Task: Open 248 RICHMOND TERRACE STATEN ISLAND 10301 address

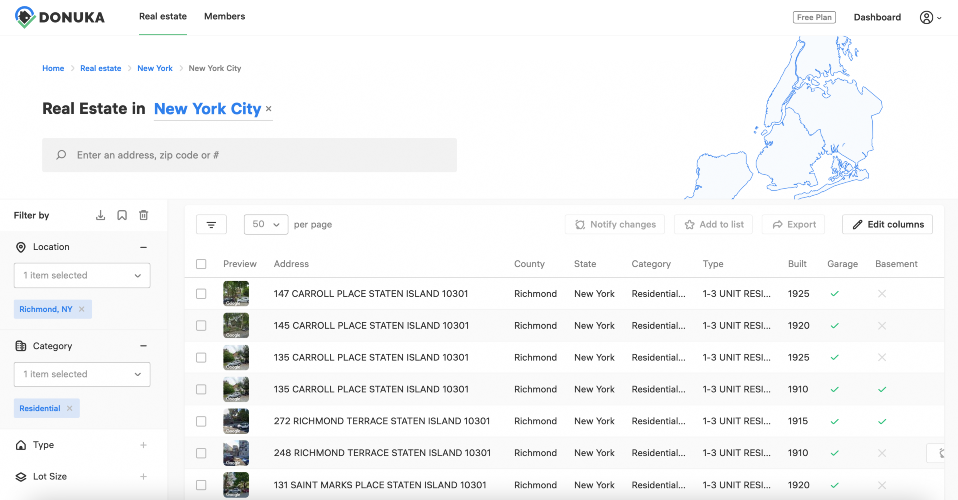Action: tap(382, 453)
